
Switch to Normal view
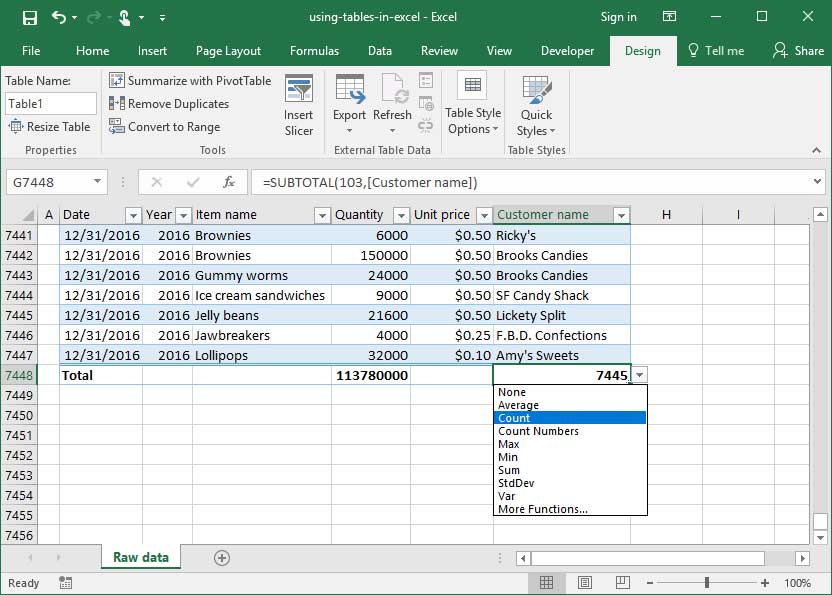(x=547, y=583)
